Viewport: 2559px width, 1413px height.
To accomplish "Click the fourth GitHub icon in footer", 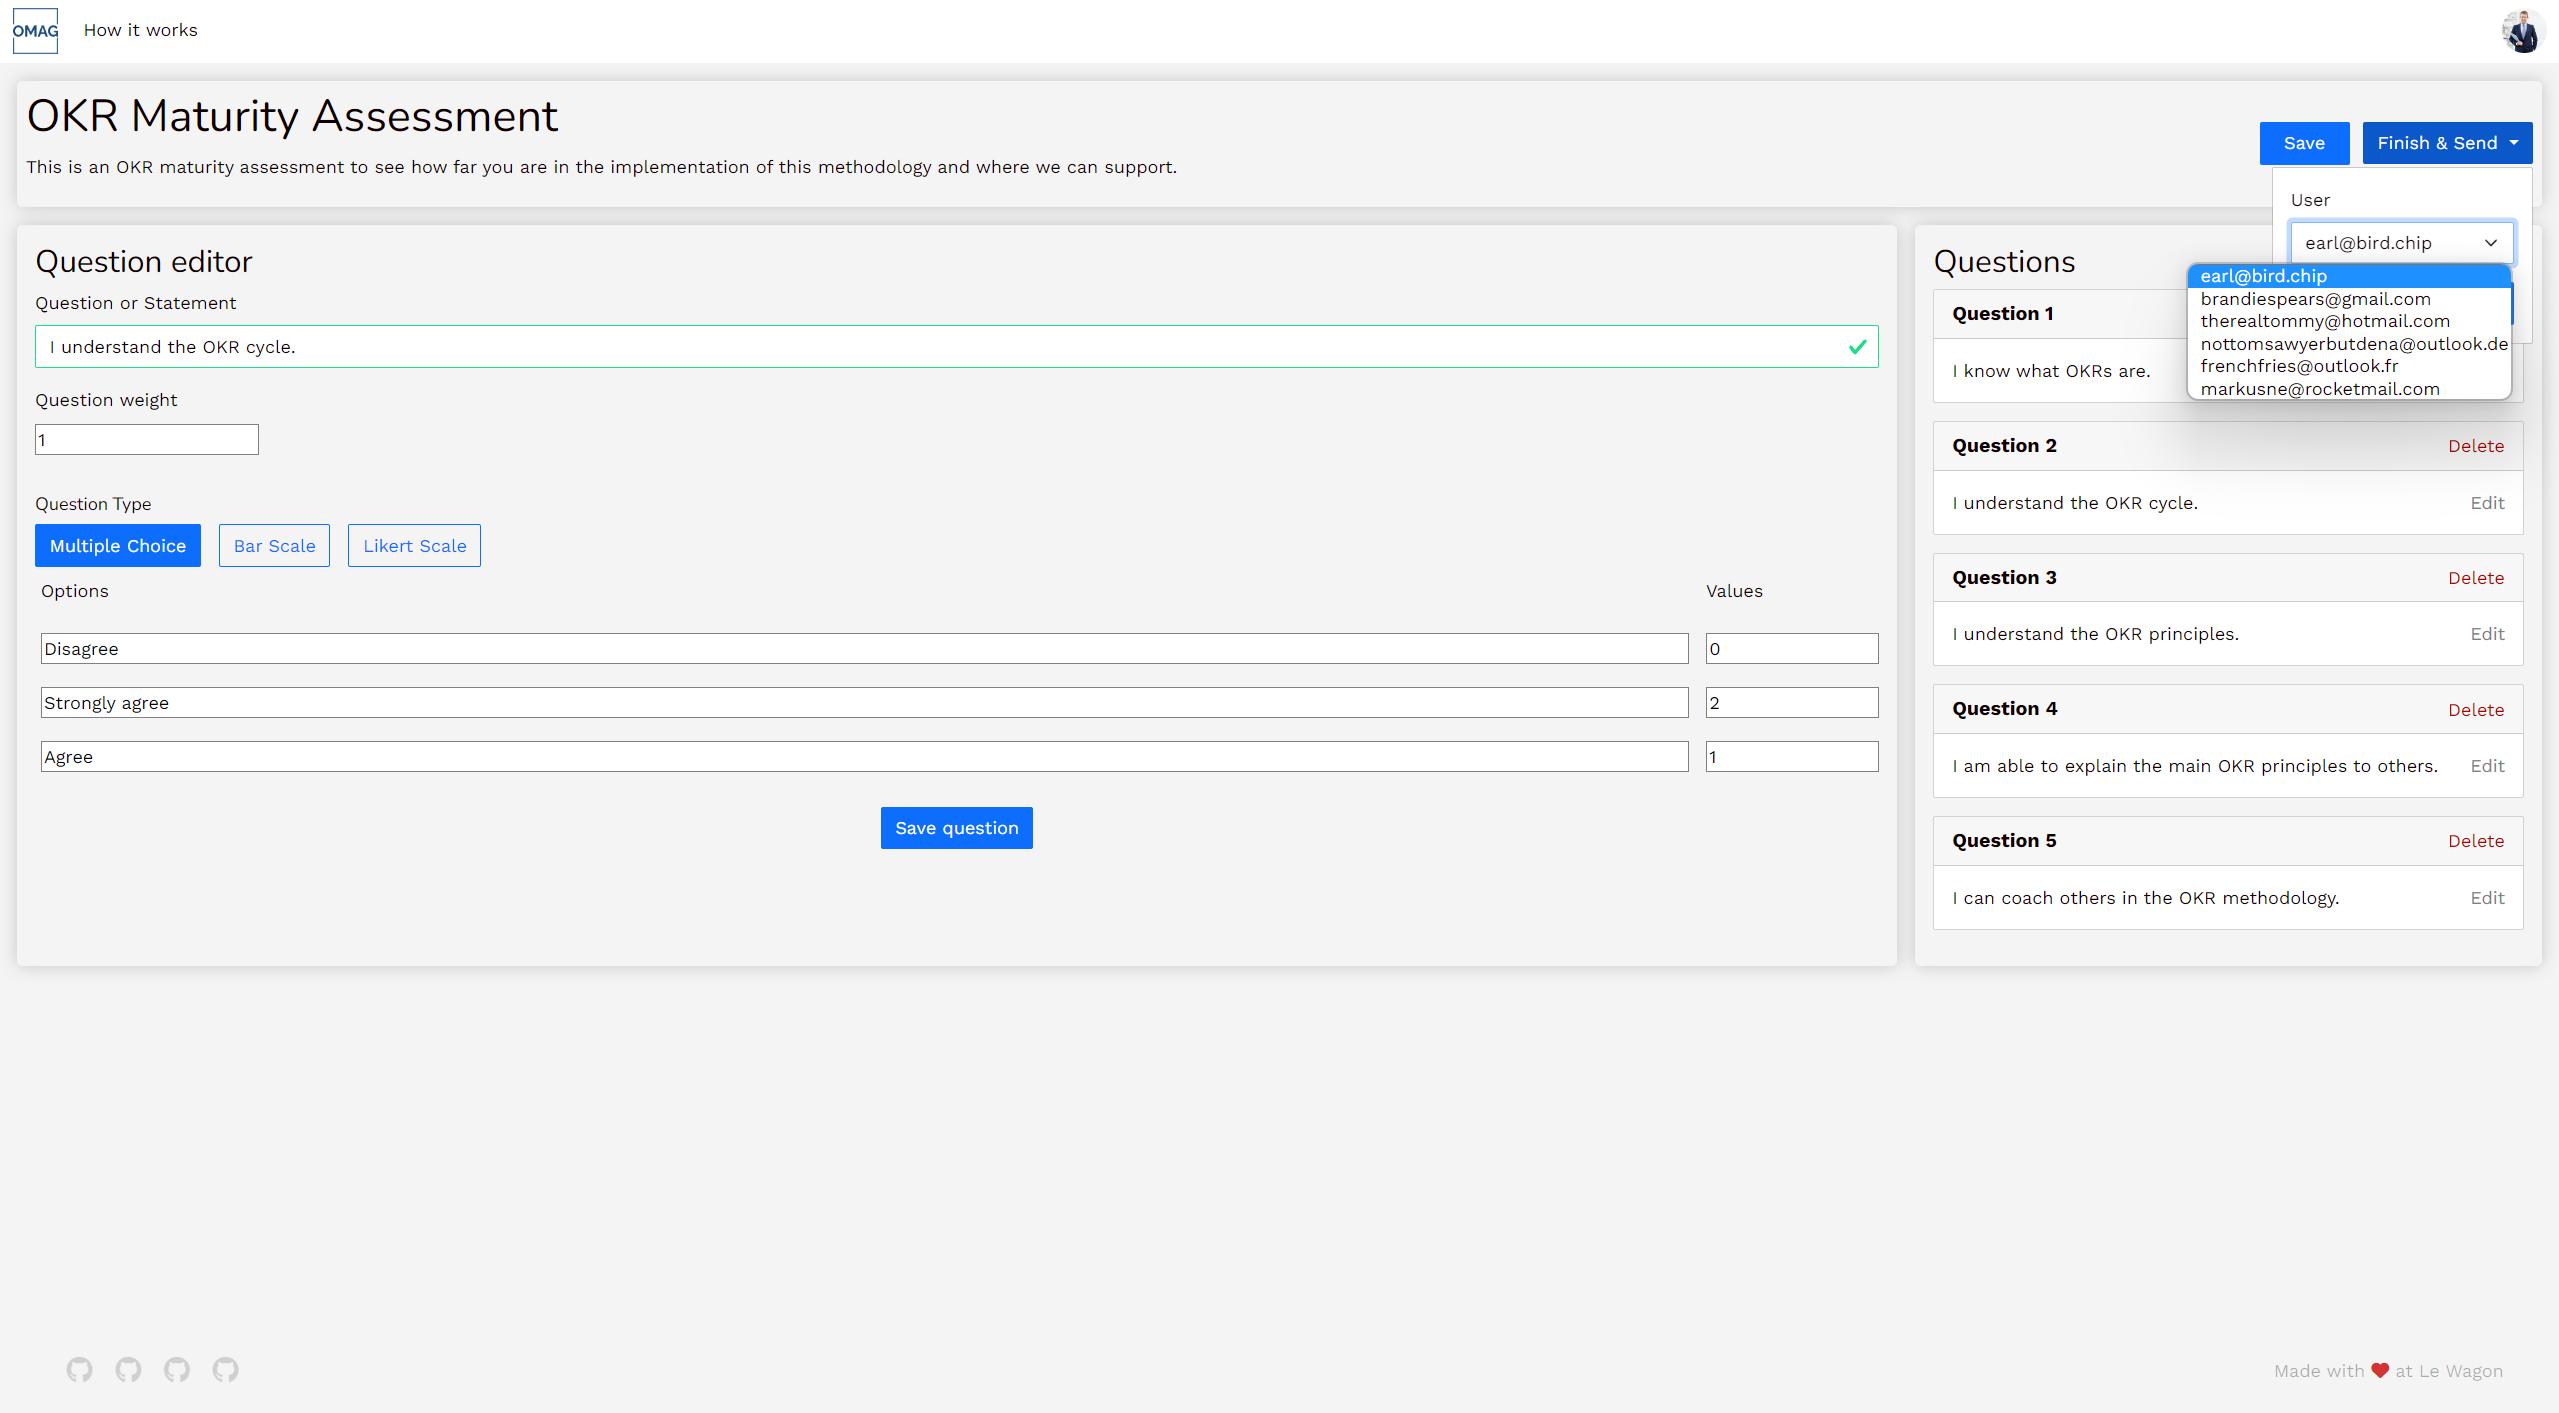I will (x=225, y=1369).
